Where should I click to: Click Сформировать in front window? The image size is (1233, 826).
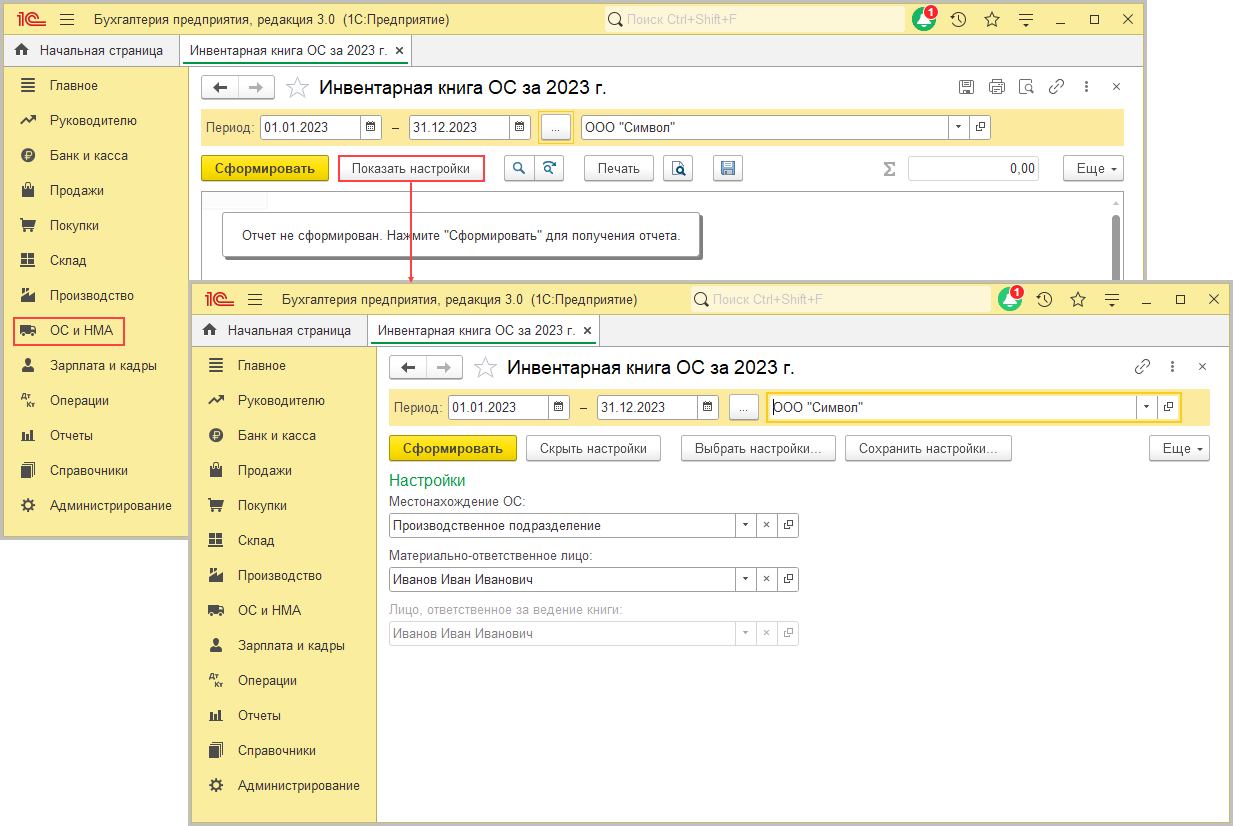[x=453, y=448]
